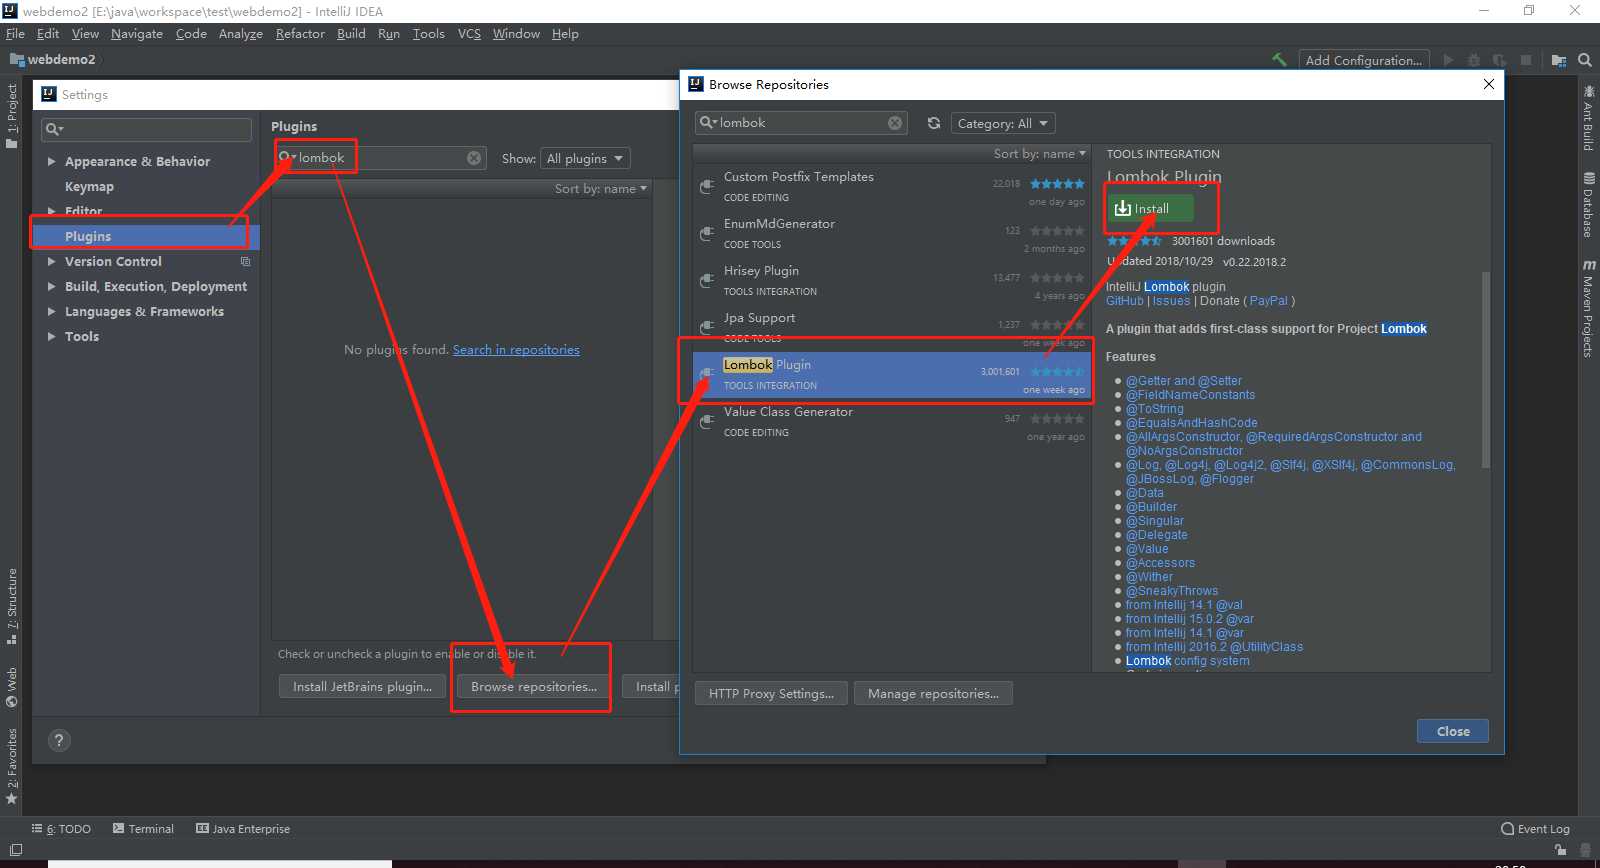Image resolution: width=1600 pixels, height=868 pixels.
Task: Open the Favorites tool window tab
Action: [12, 766]
